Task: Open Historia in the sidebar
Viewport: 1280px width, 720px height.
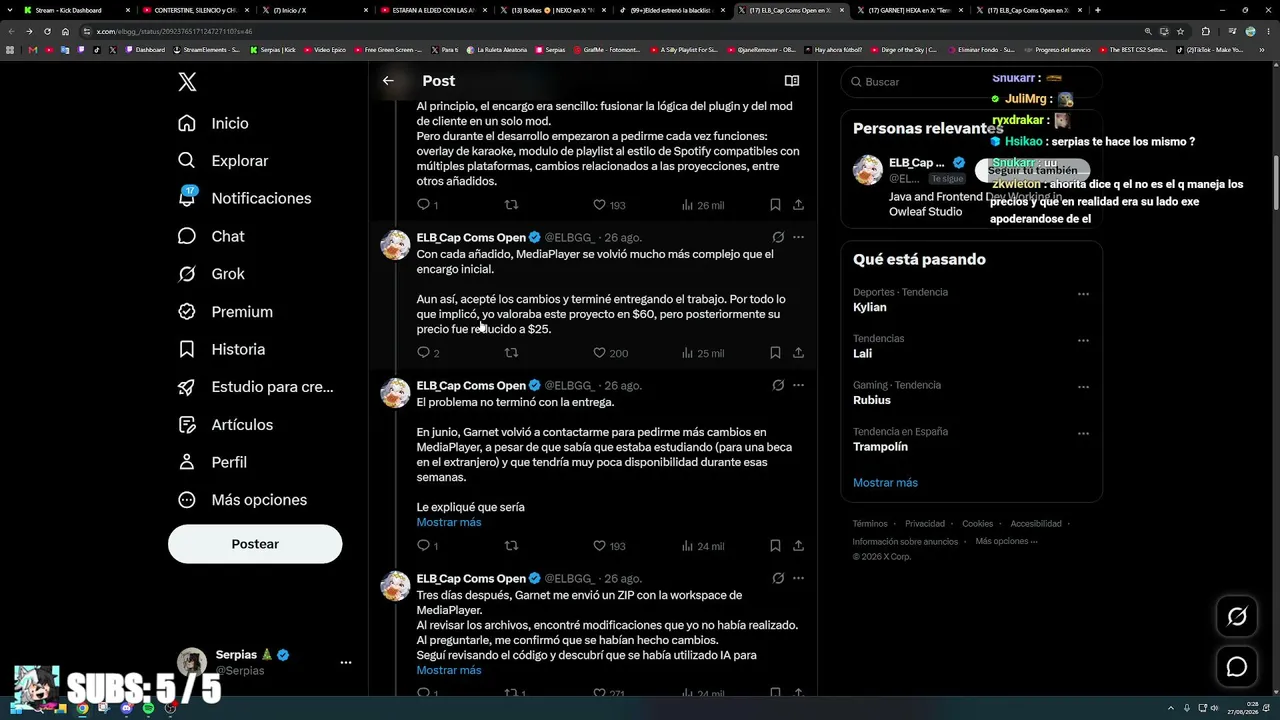Action: coord(221,349)
